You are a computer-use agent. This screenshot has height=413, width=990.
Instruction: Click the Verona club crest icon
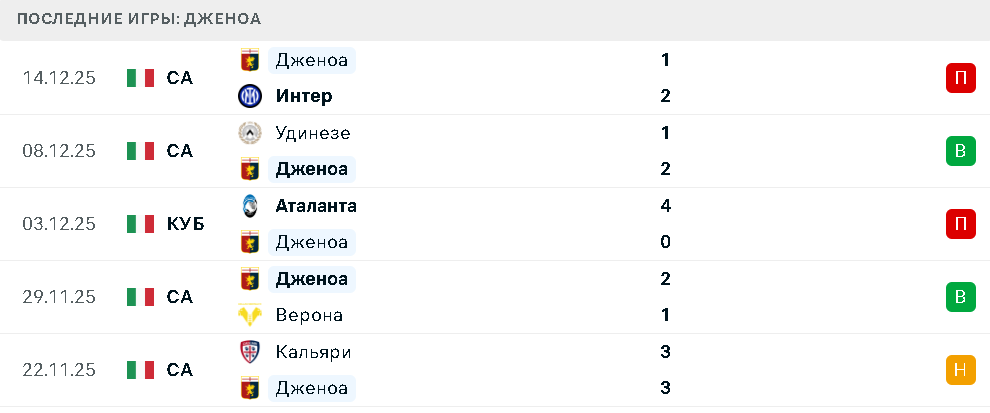(249, 315)
